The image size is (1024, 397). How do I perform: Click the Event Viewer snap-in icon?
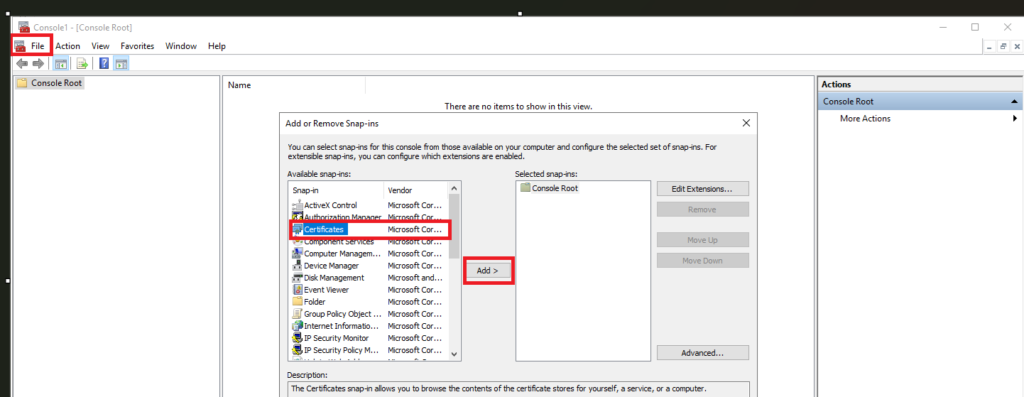coord(297,289)
